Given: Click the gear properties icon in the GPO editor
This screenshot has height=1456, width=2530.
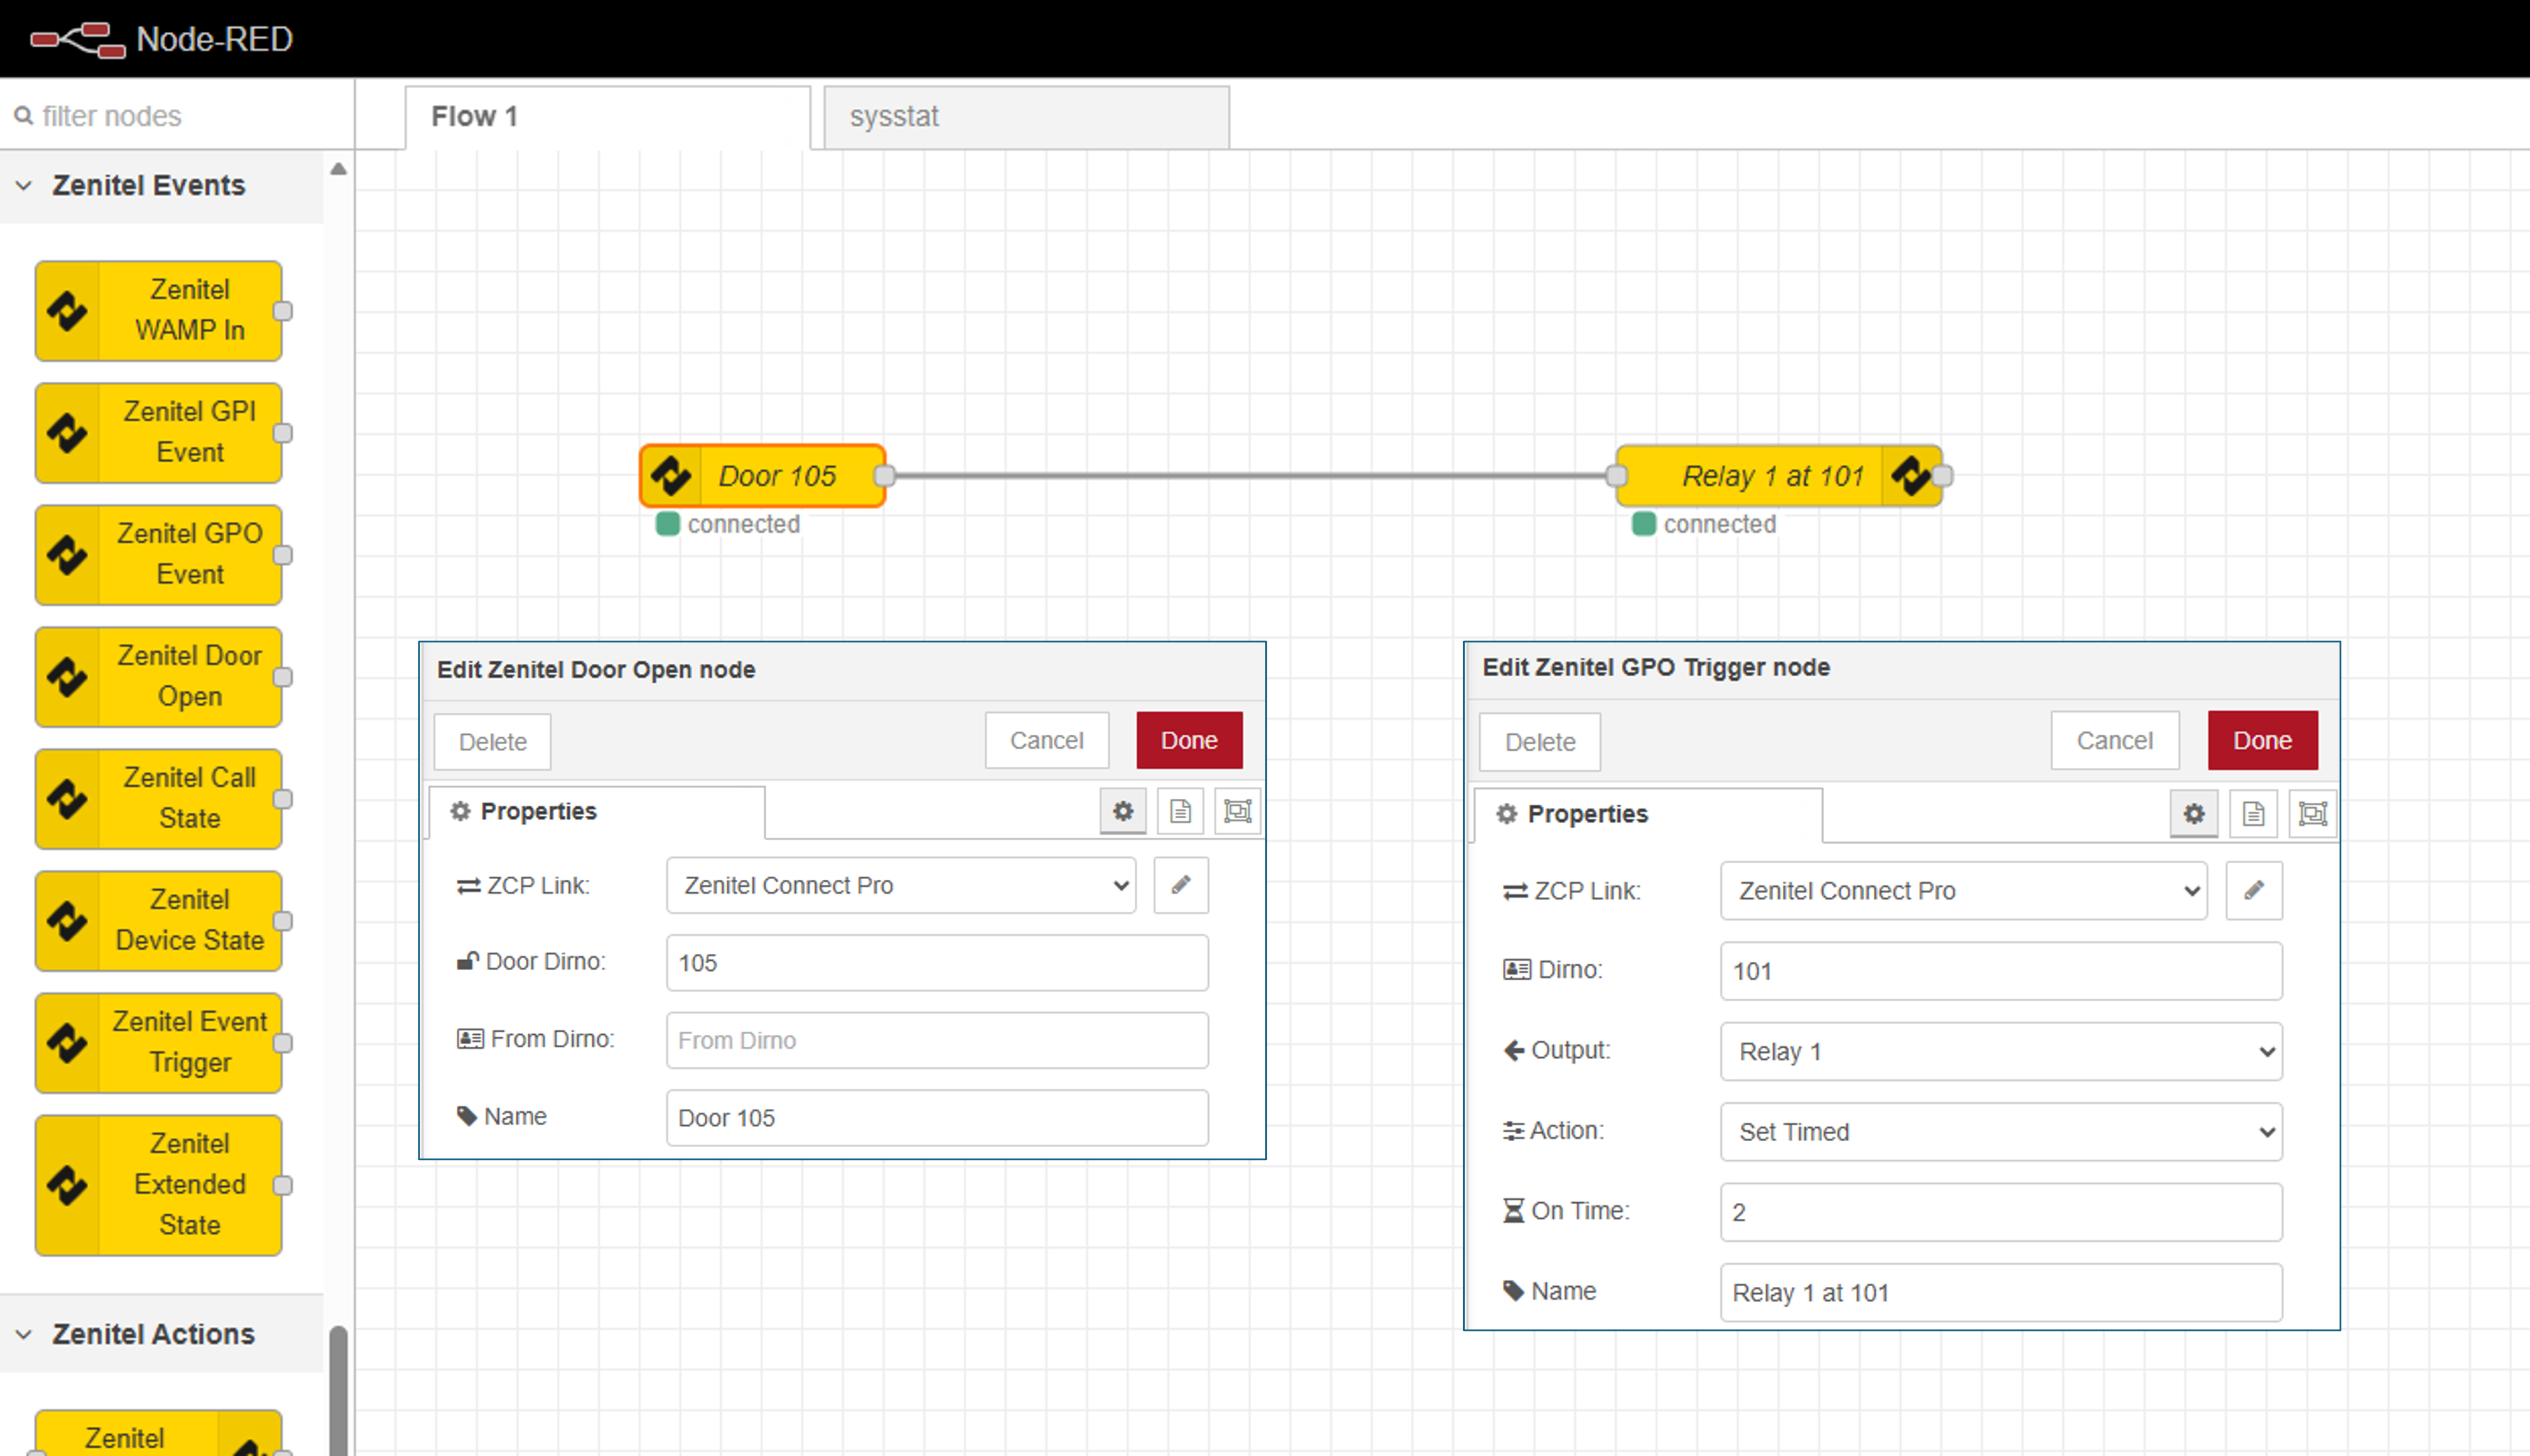Looking at the screenshot, I should click(2193, 814).
